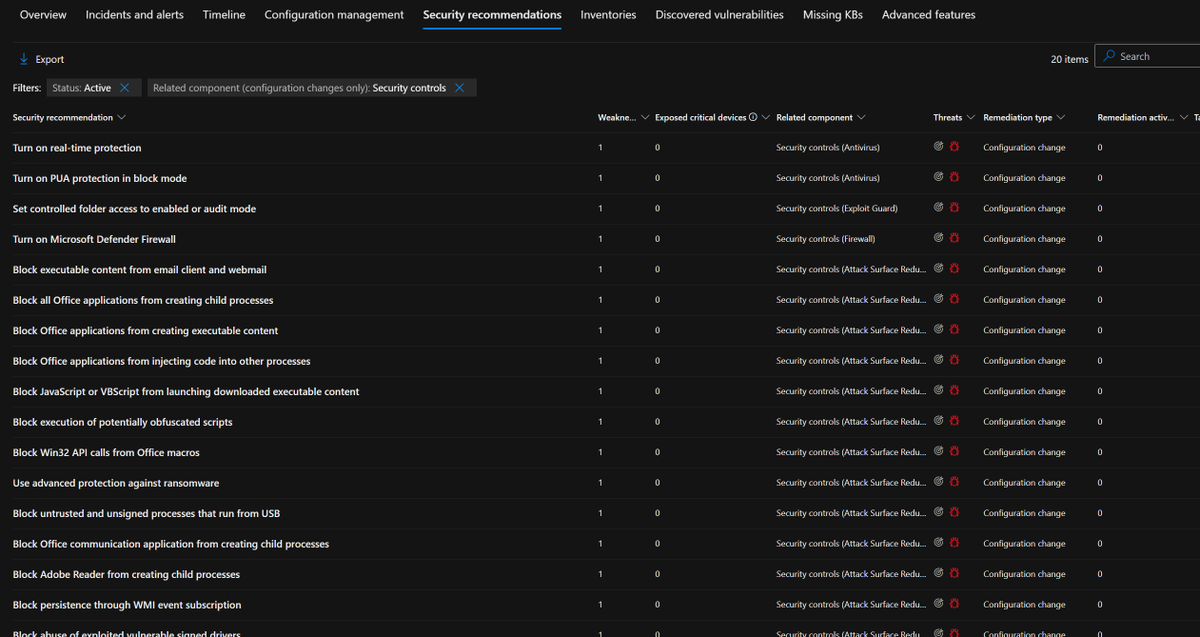Click the info icon beside Exposed critical devices
The image size is (1200, 637).
pyautogui.click(x=753, y=117)
